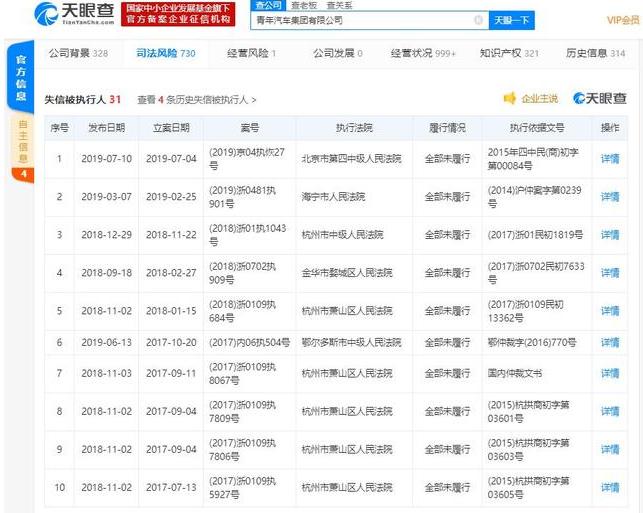Screen dimensions: 643x513
Task: Open the 公司发展 0 tab
Action: point(338,53)
